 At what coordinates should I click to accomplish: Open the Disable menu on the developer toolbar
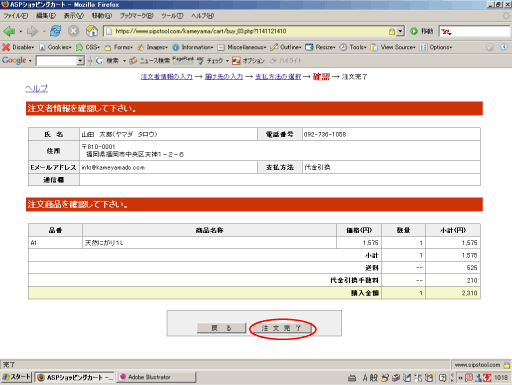click(18, 47)
